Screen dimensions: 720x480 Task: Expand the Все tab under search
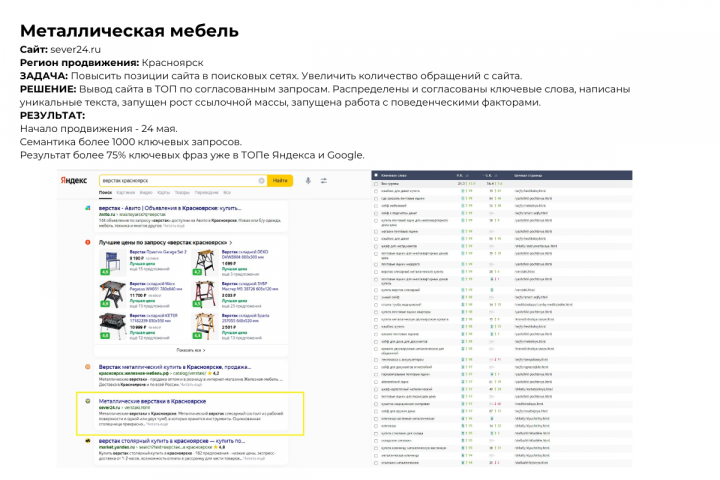tap(227, 192)
